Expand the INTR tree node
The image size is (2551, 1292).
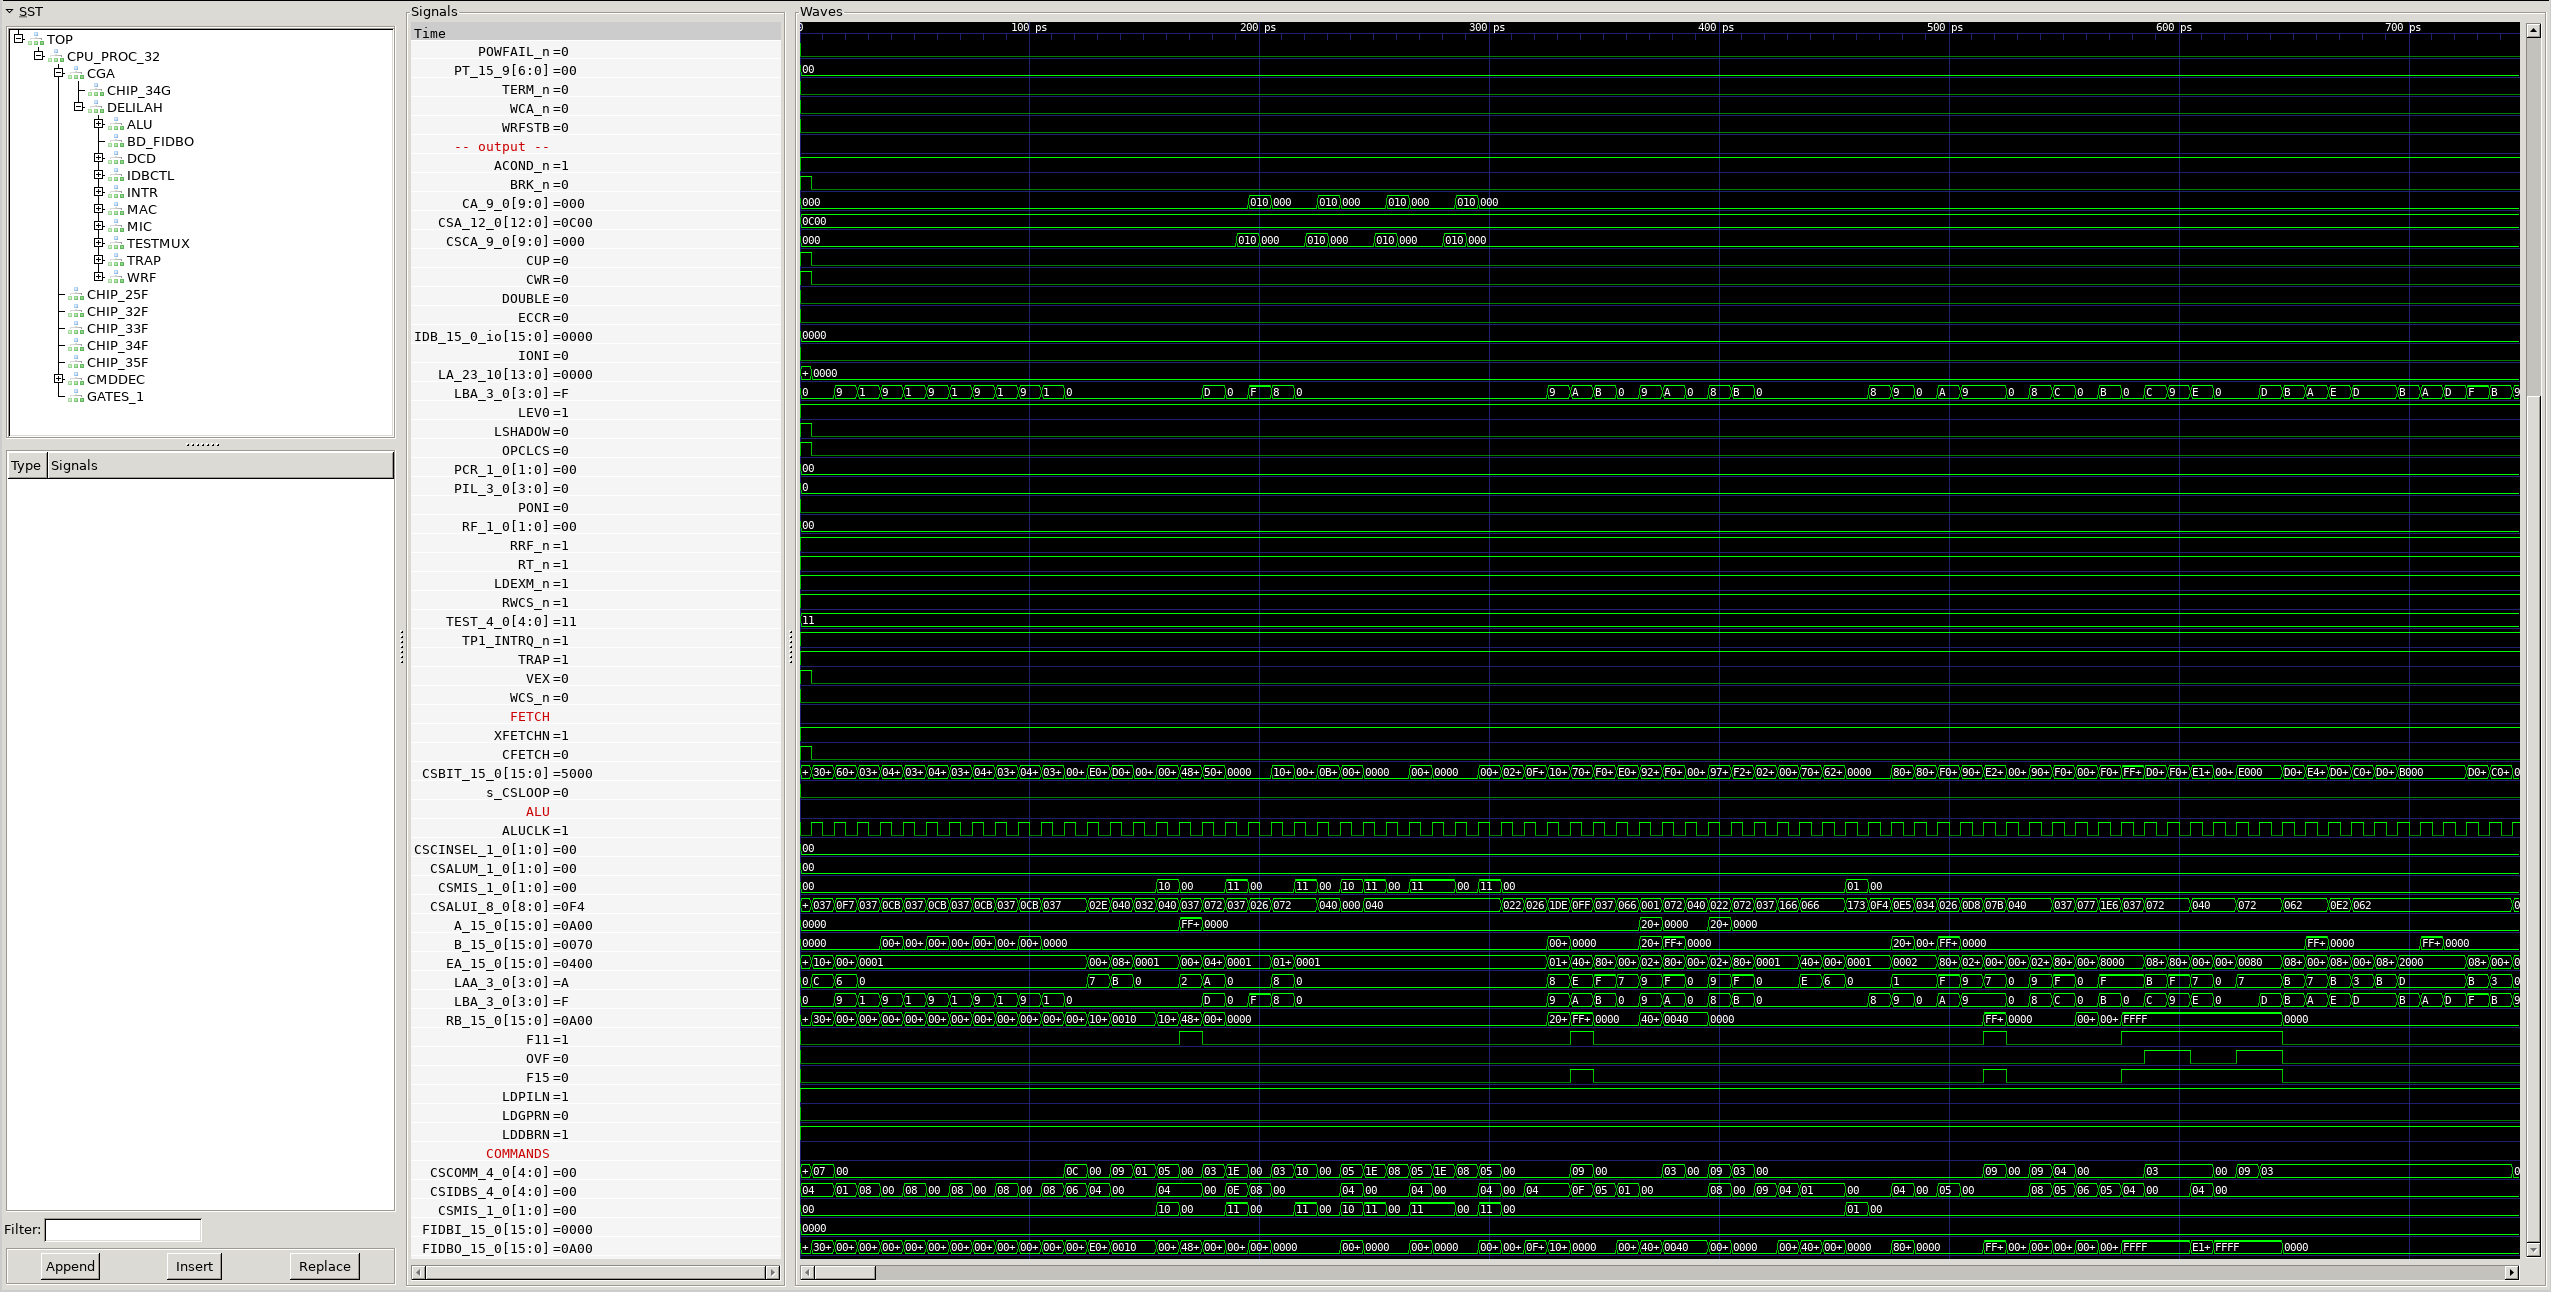pos(99,192)
